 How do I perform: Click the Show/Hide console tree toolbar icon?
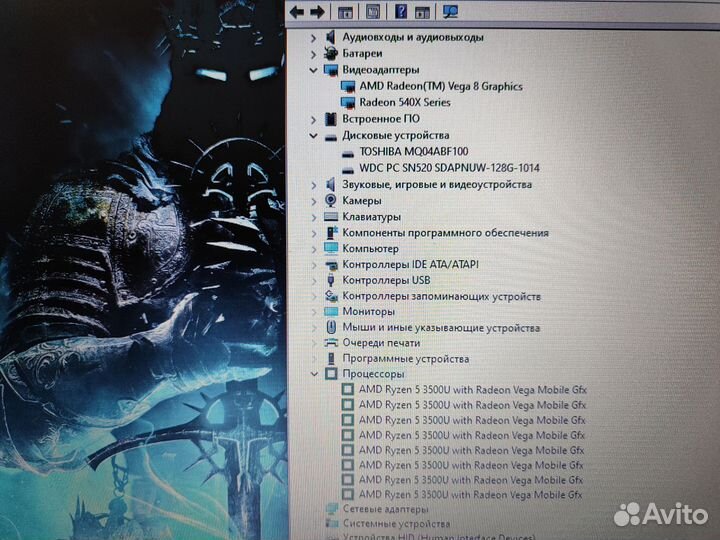[x=345, y=12]
